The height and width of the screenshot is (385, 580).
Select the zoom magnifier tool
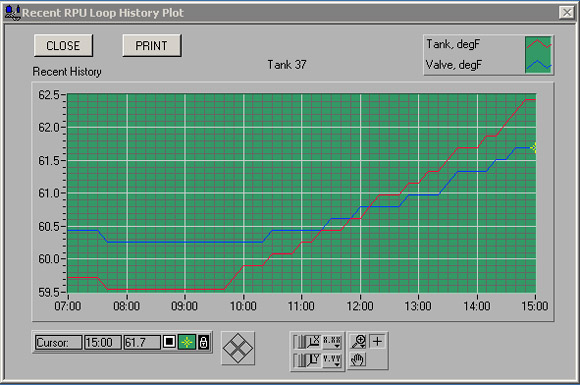[x=358, y=341]
